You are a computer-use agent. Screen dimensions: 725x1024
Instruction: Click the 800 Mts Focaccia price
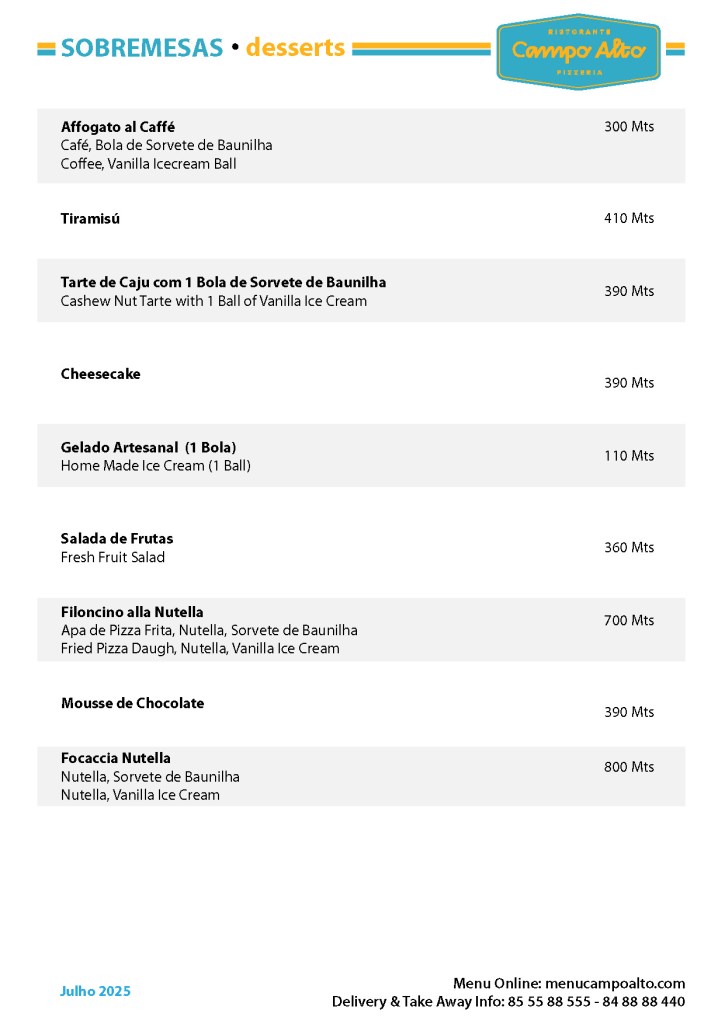(629, 767)
